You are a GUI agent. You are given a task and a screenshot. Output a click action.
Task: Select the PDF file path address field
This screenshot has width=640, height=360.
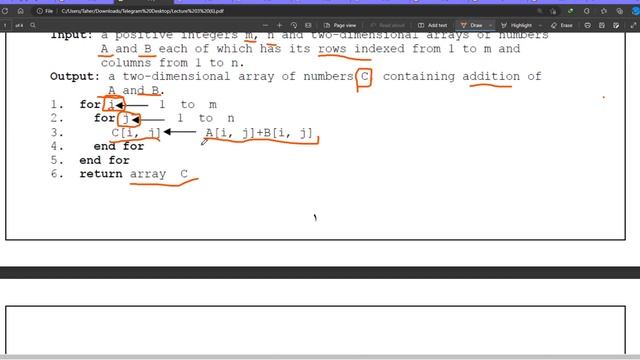[142, 11]
